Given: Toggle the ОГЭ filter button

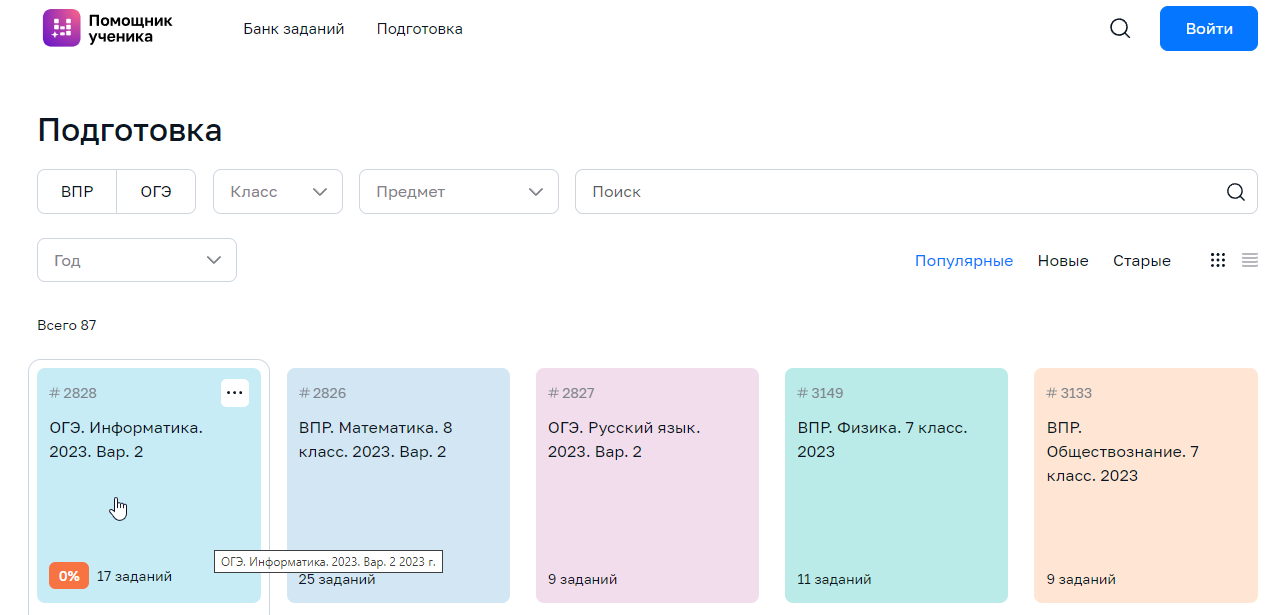Looking at the screenshot, I should 156,192.
